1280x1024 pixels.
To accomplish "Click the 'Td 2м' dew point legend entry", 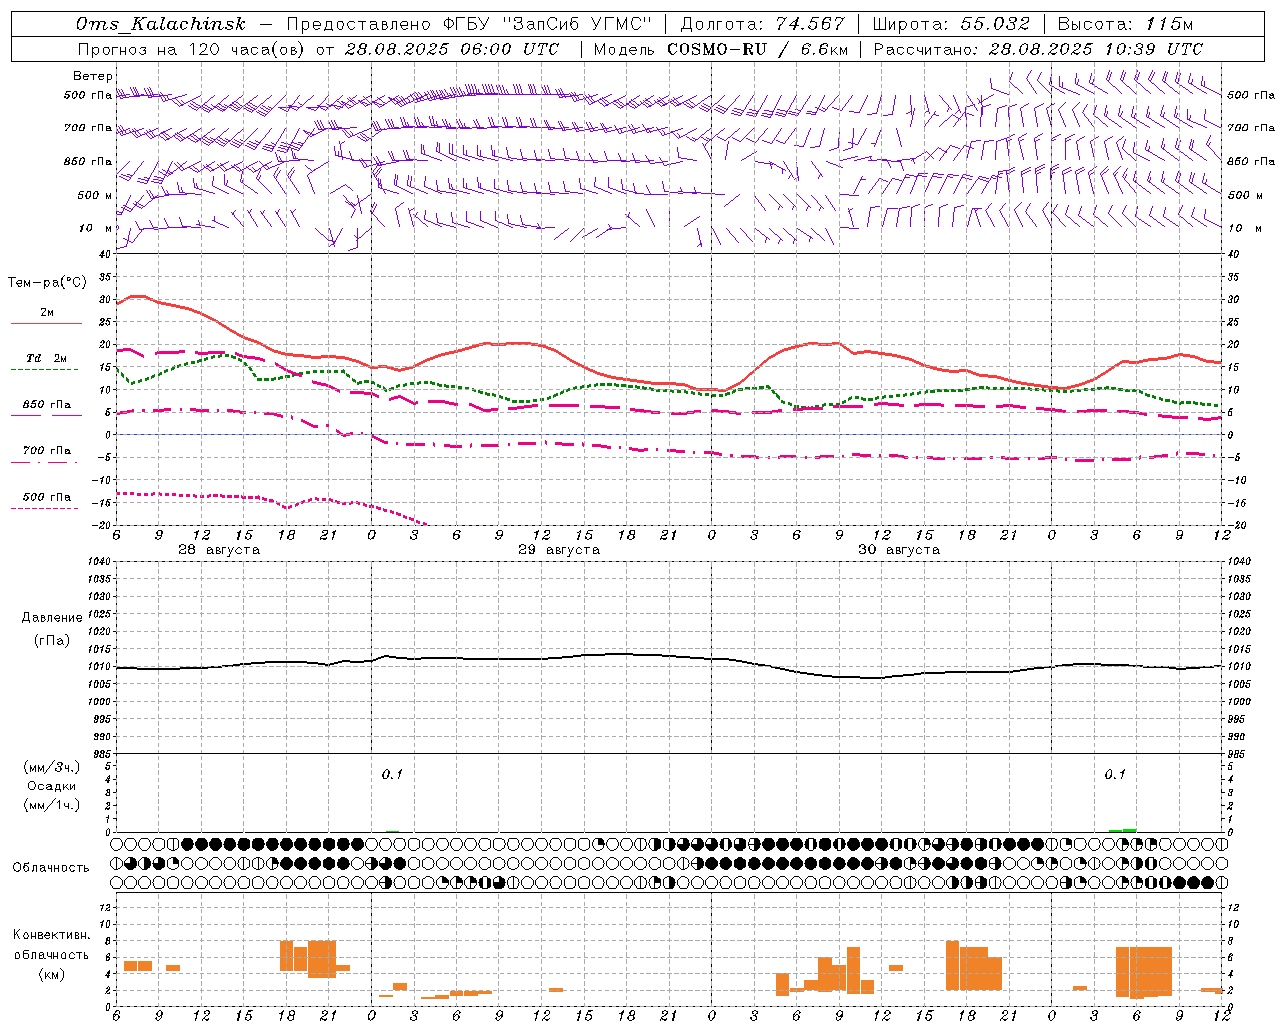I will pyautogui.click(x=47, y=358).
